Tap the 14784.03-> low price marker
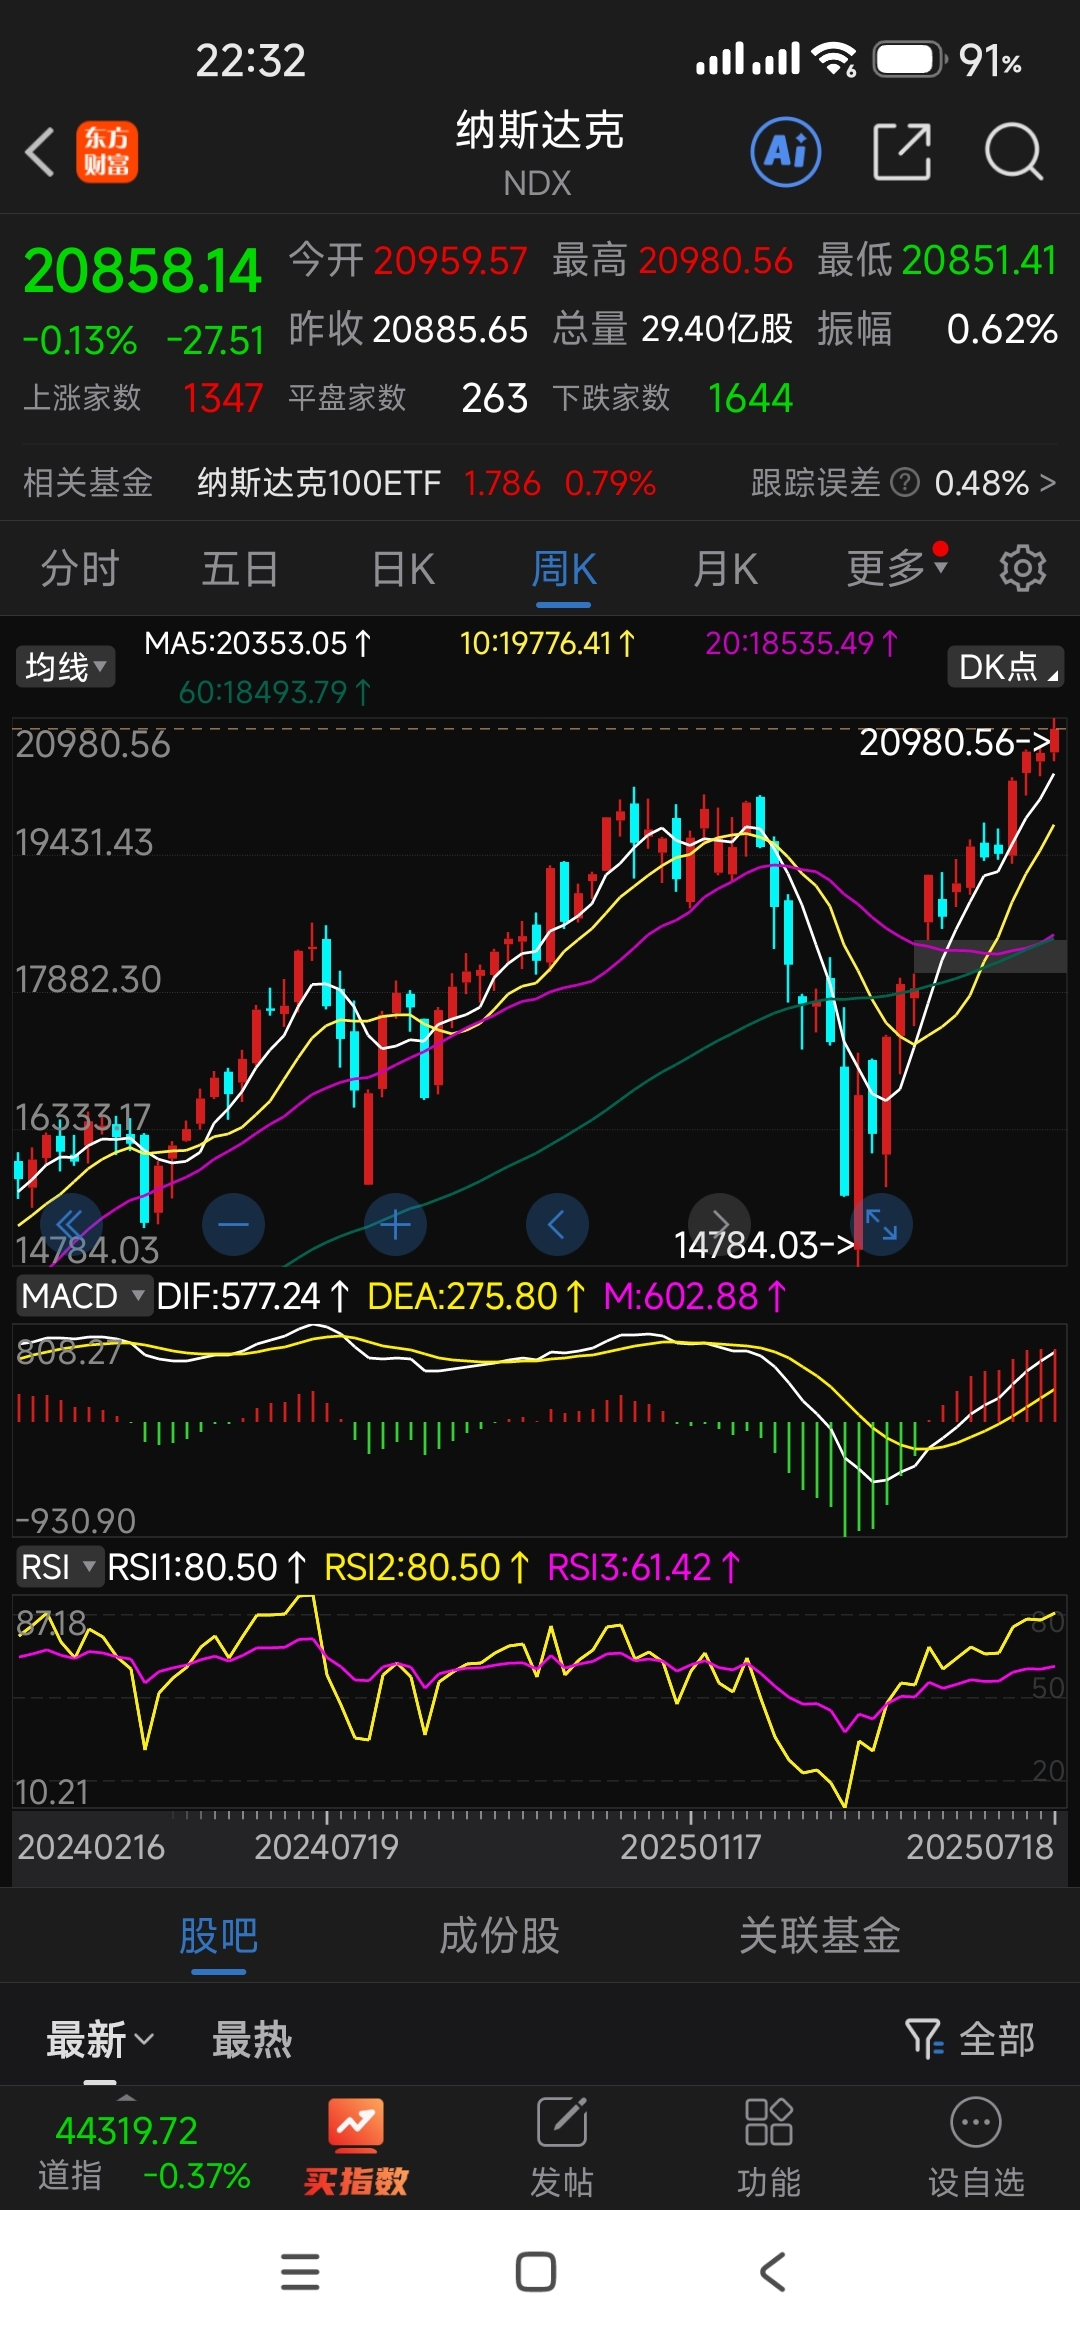Viewport: 1080px width, 2340px height. (x=764, y=1245)
